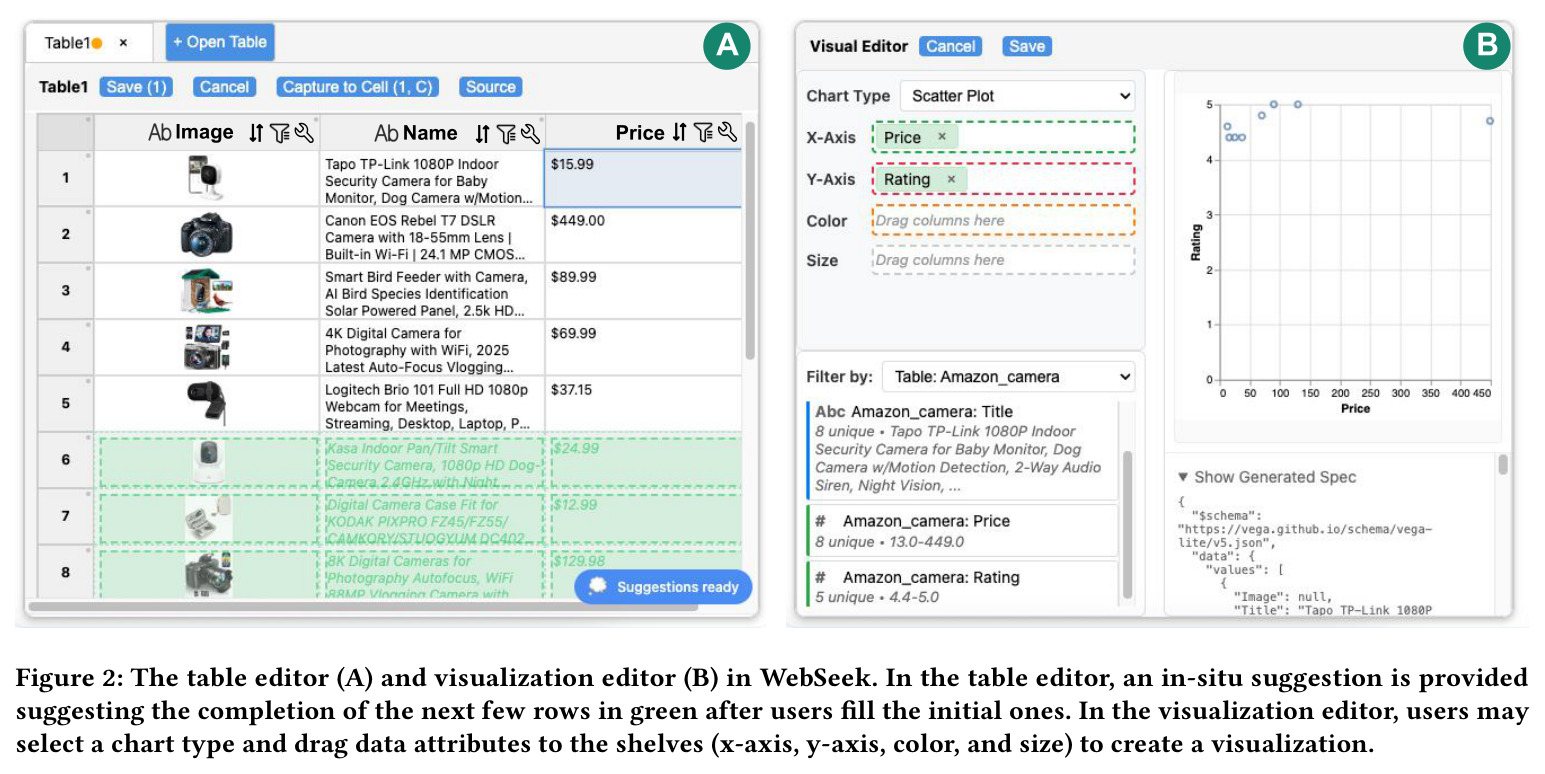Open the table Source
This screenshot has height=774, width=1545.
[490, 87]
